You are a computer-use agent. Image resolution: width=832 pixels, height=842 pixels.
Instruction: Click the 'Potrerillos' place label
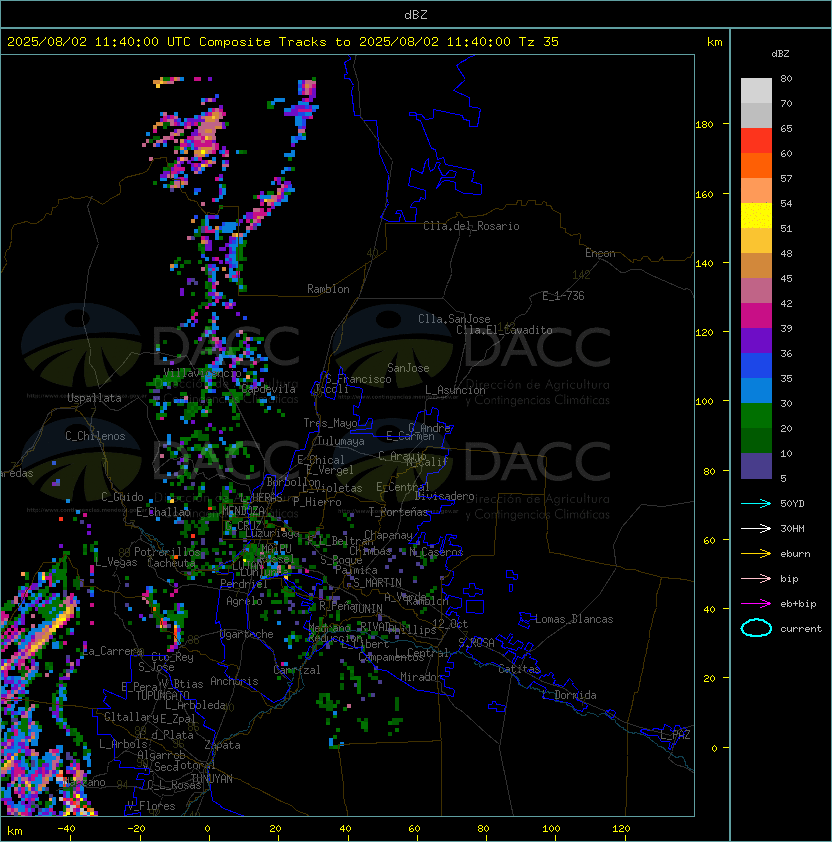tap(167, 552)
